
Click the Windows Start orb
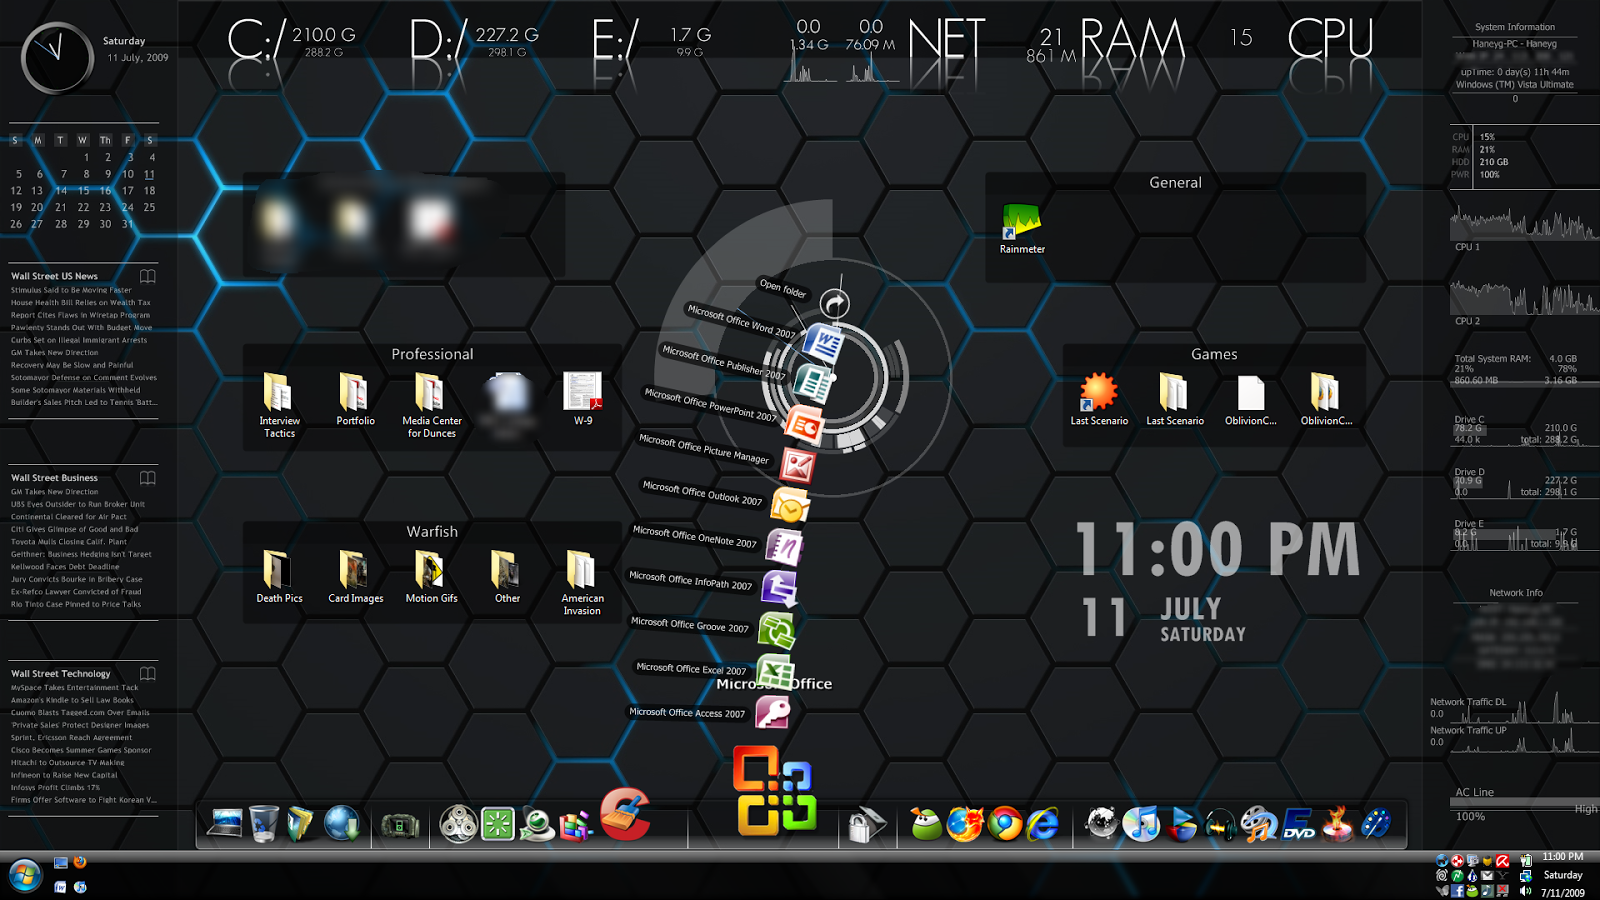[24, 876]
